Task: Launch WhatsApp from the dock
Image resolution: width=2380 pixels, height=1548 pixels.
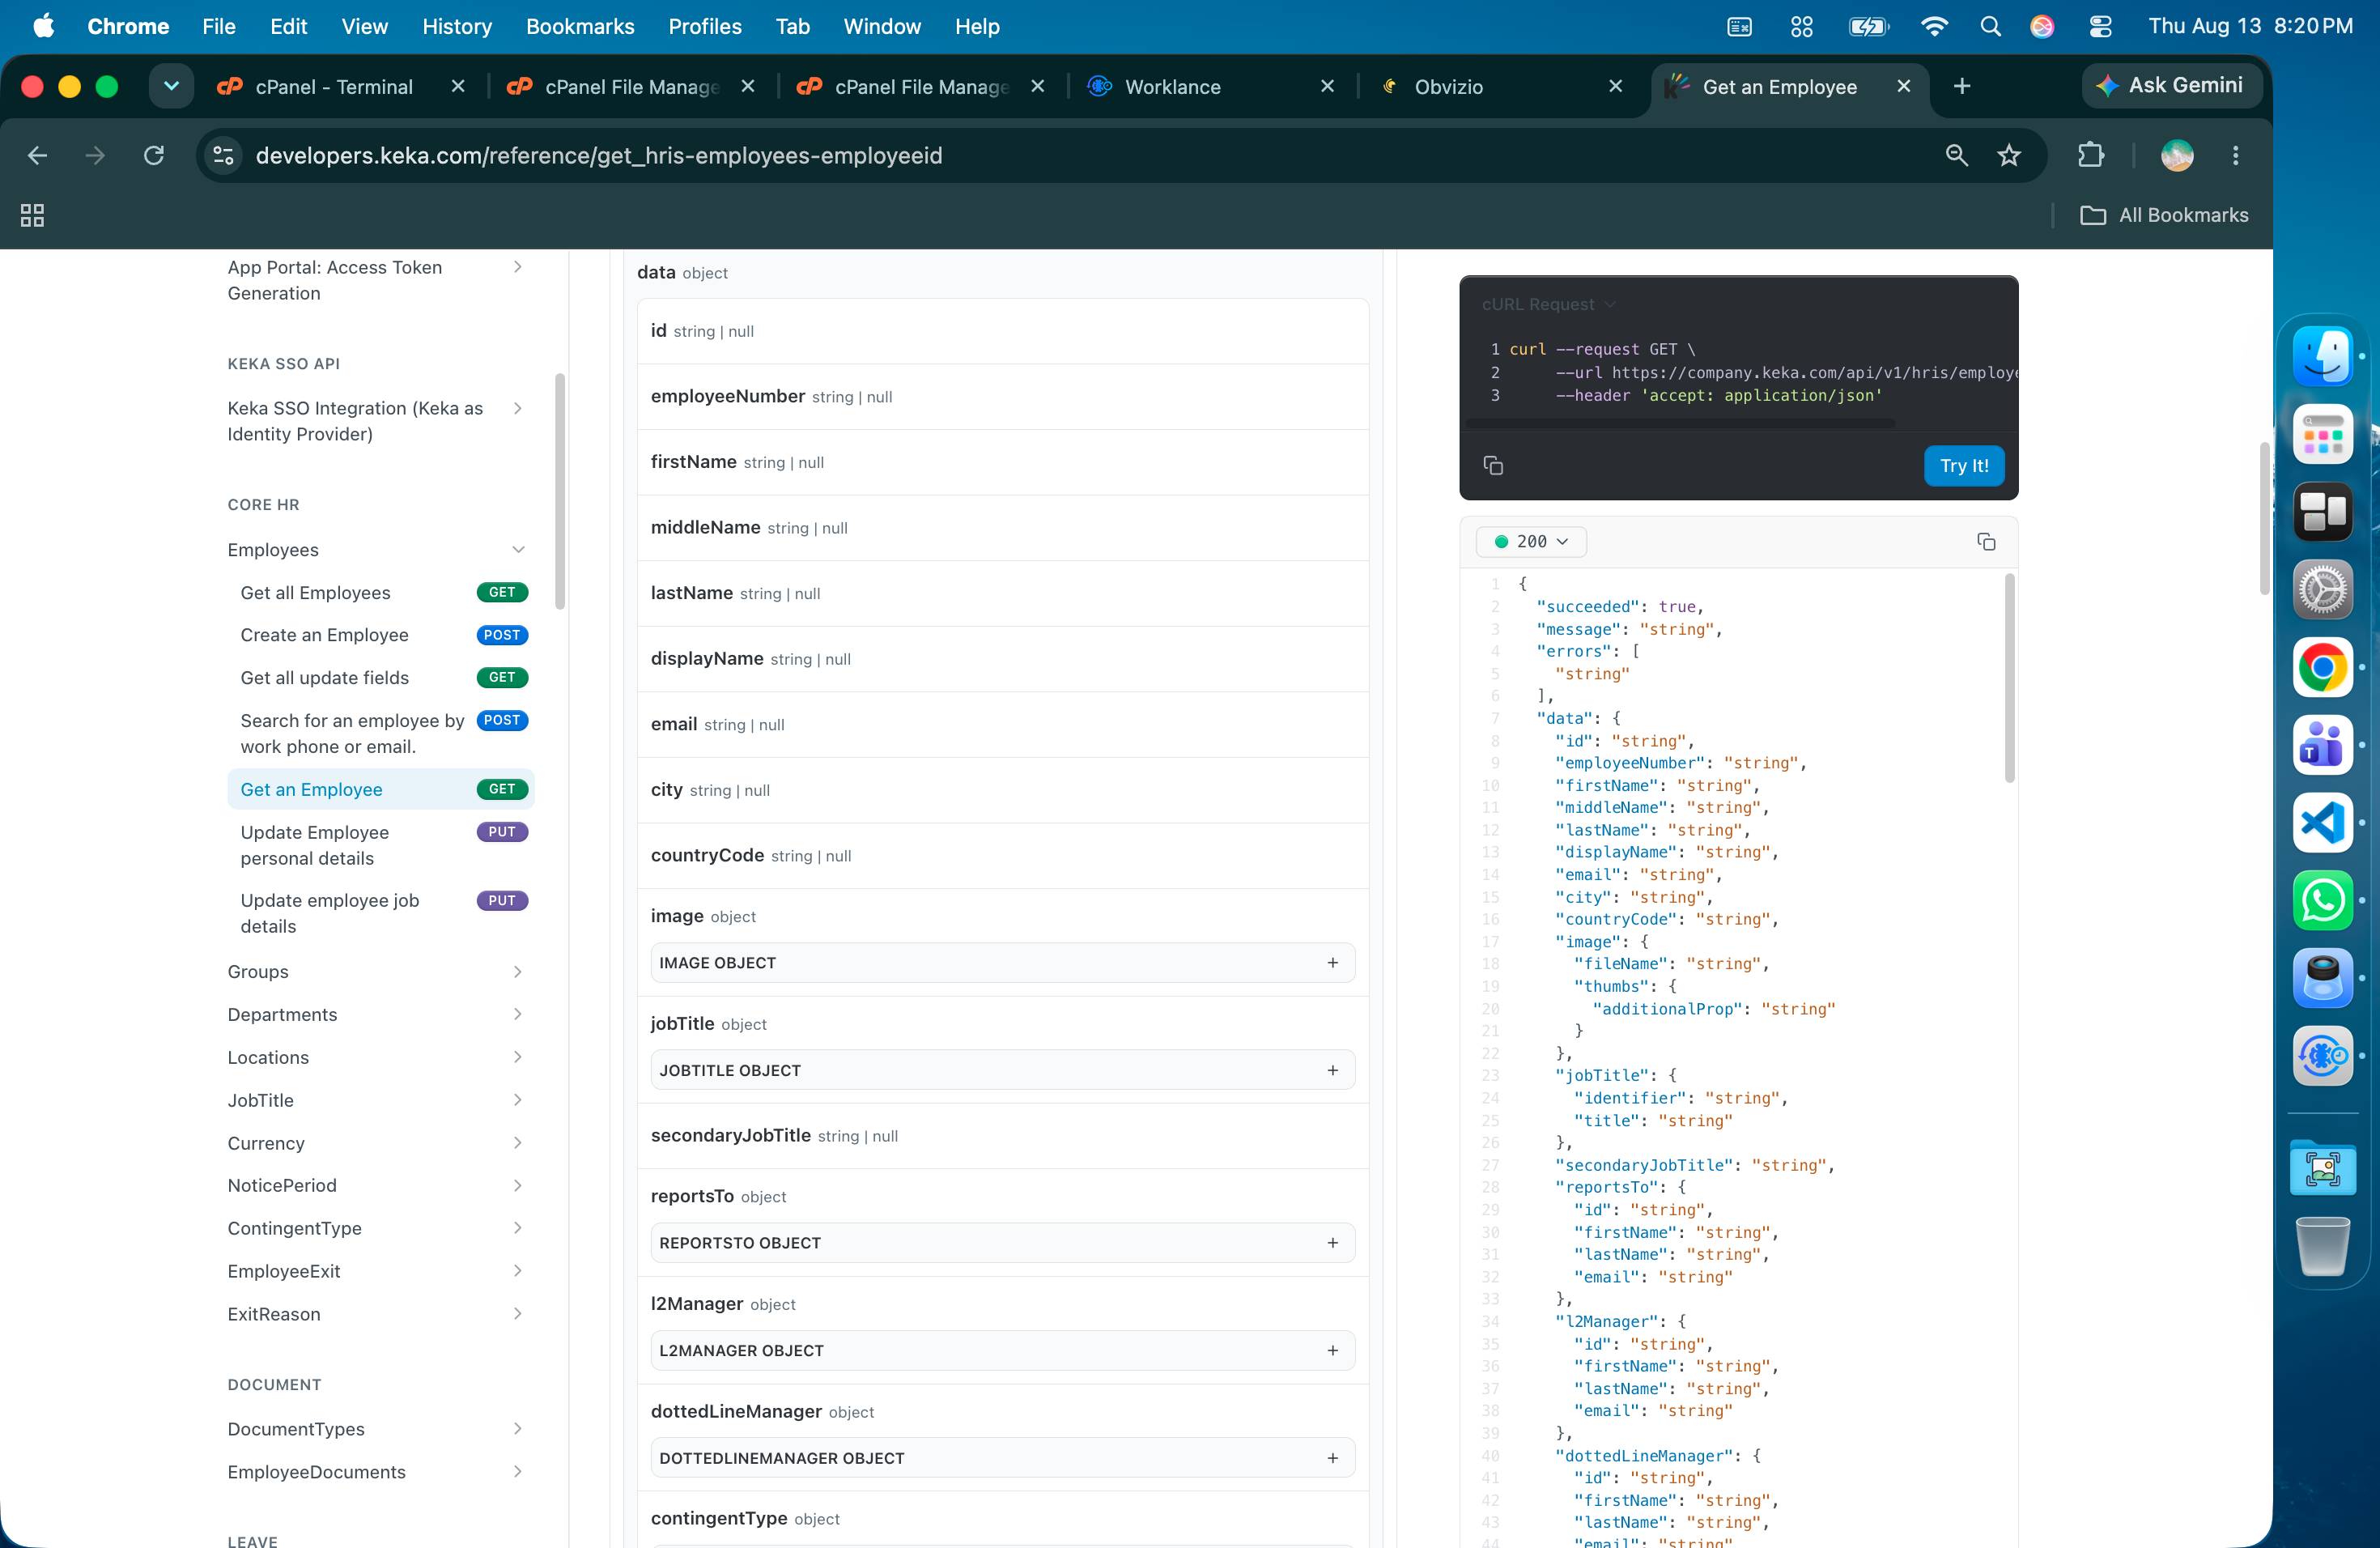Action: [2322, 900]
